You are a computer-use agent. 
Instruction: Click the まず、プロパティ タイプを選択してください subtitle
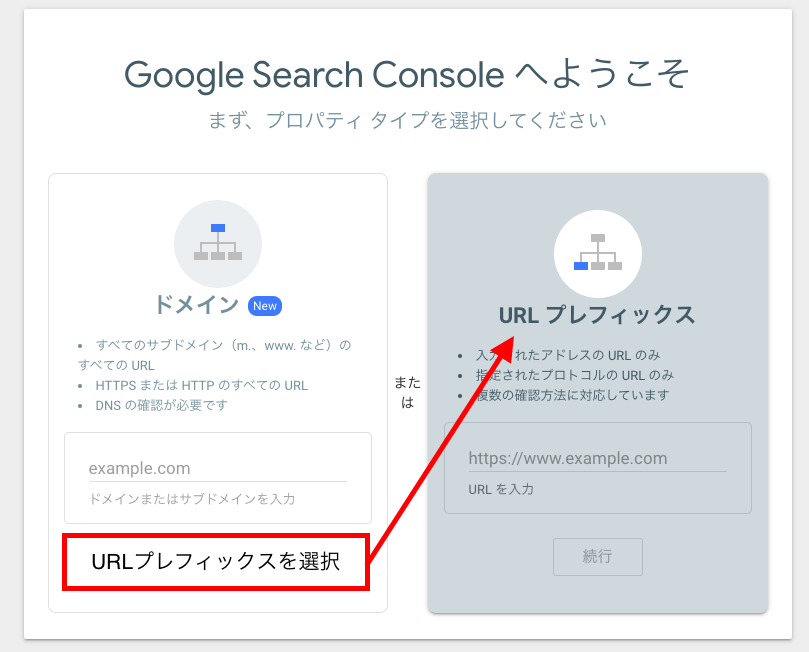point(408,121)
